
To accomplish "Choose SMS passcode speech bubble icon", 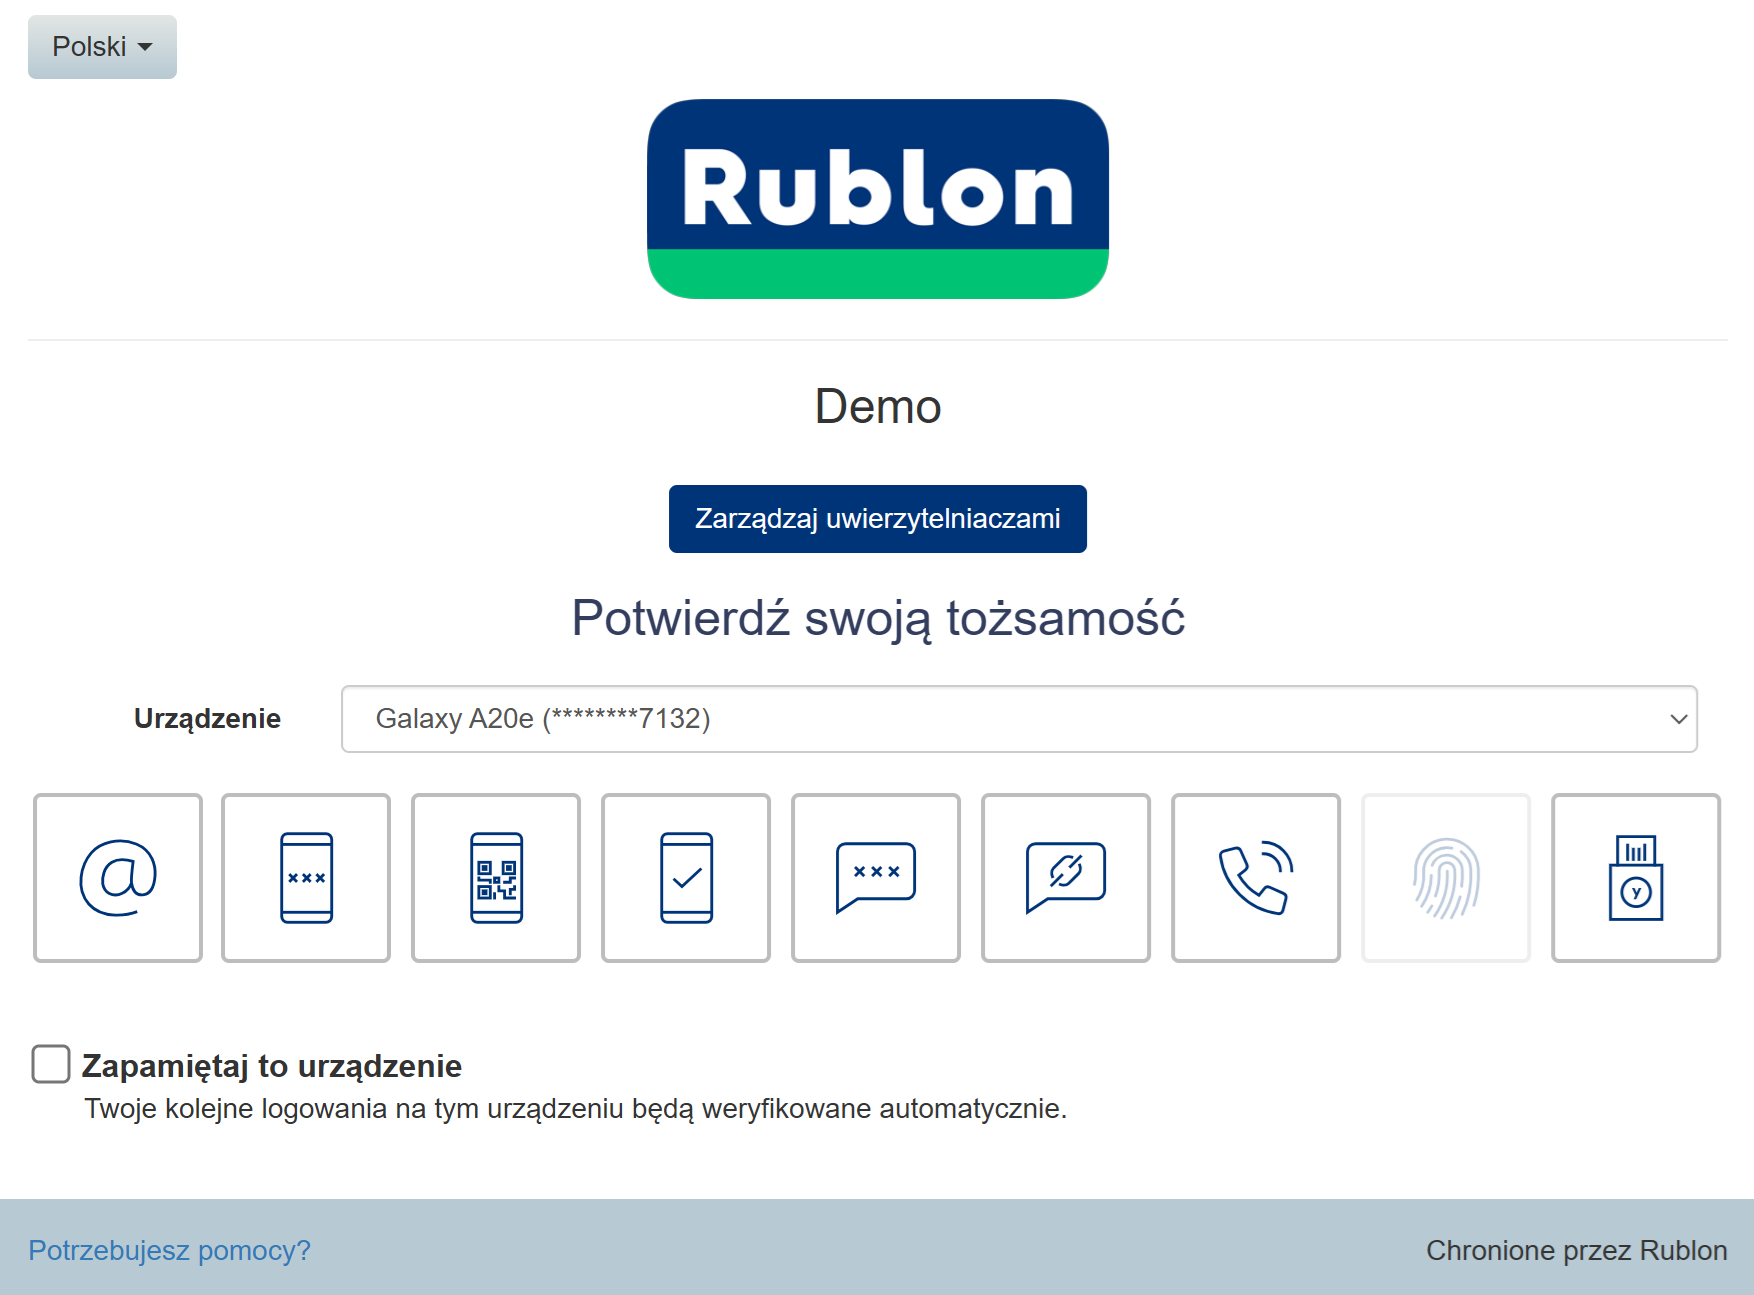I will [x=876, y=878].
